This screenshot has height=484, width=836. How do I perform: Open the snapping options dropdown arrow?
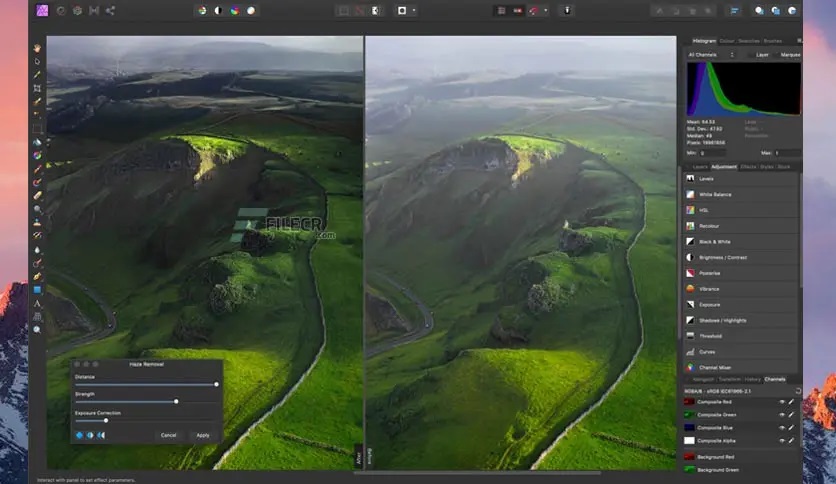[545, 11]
